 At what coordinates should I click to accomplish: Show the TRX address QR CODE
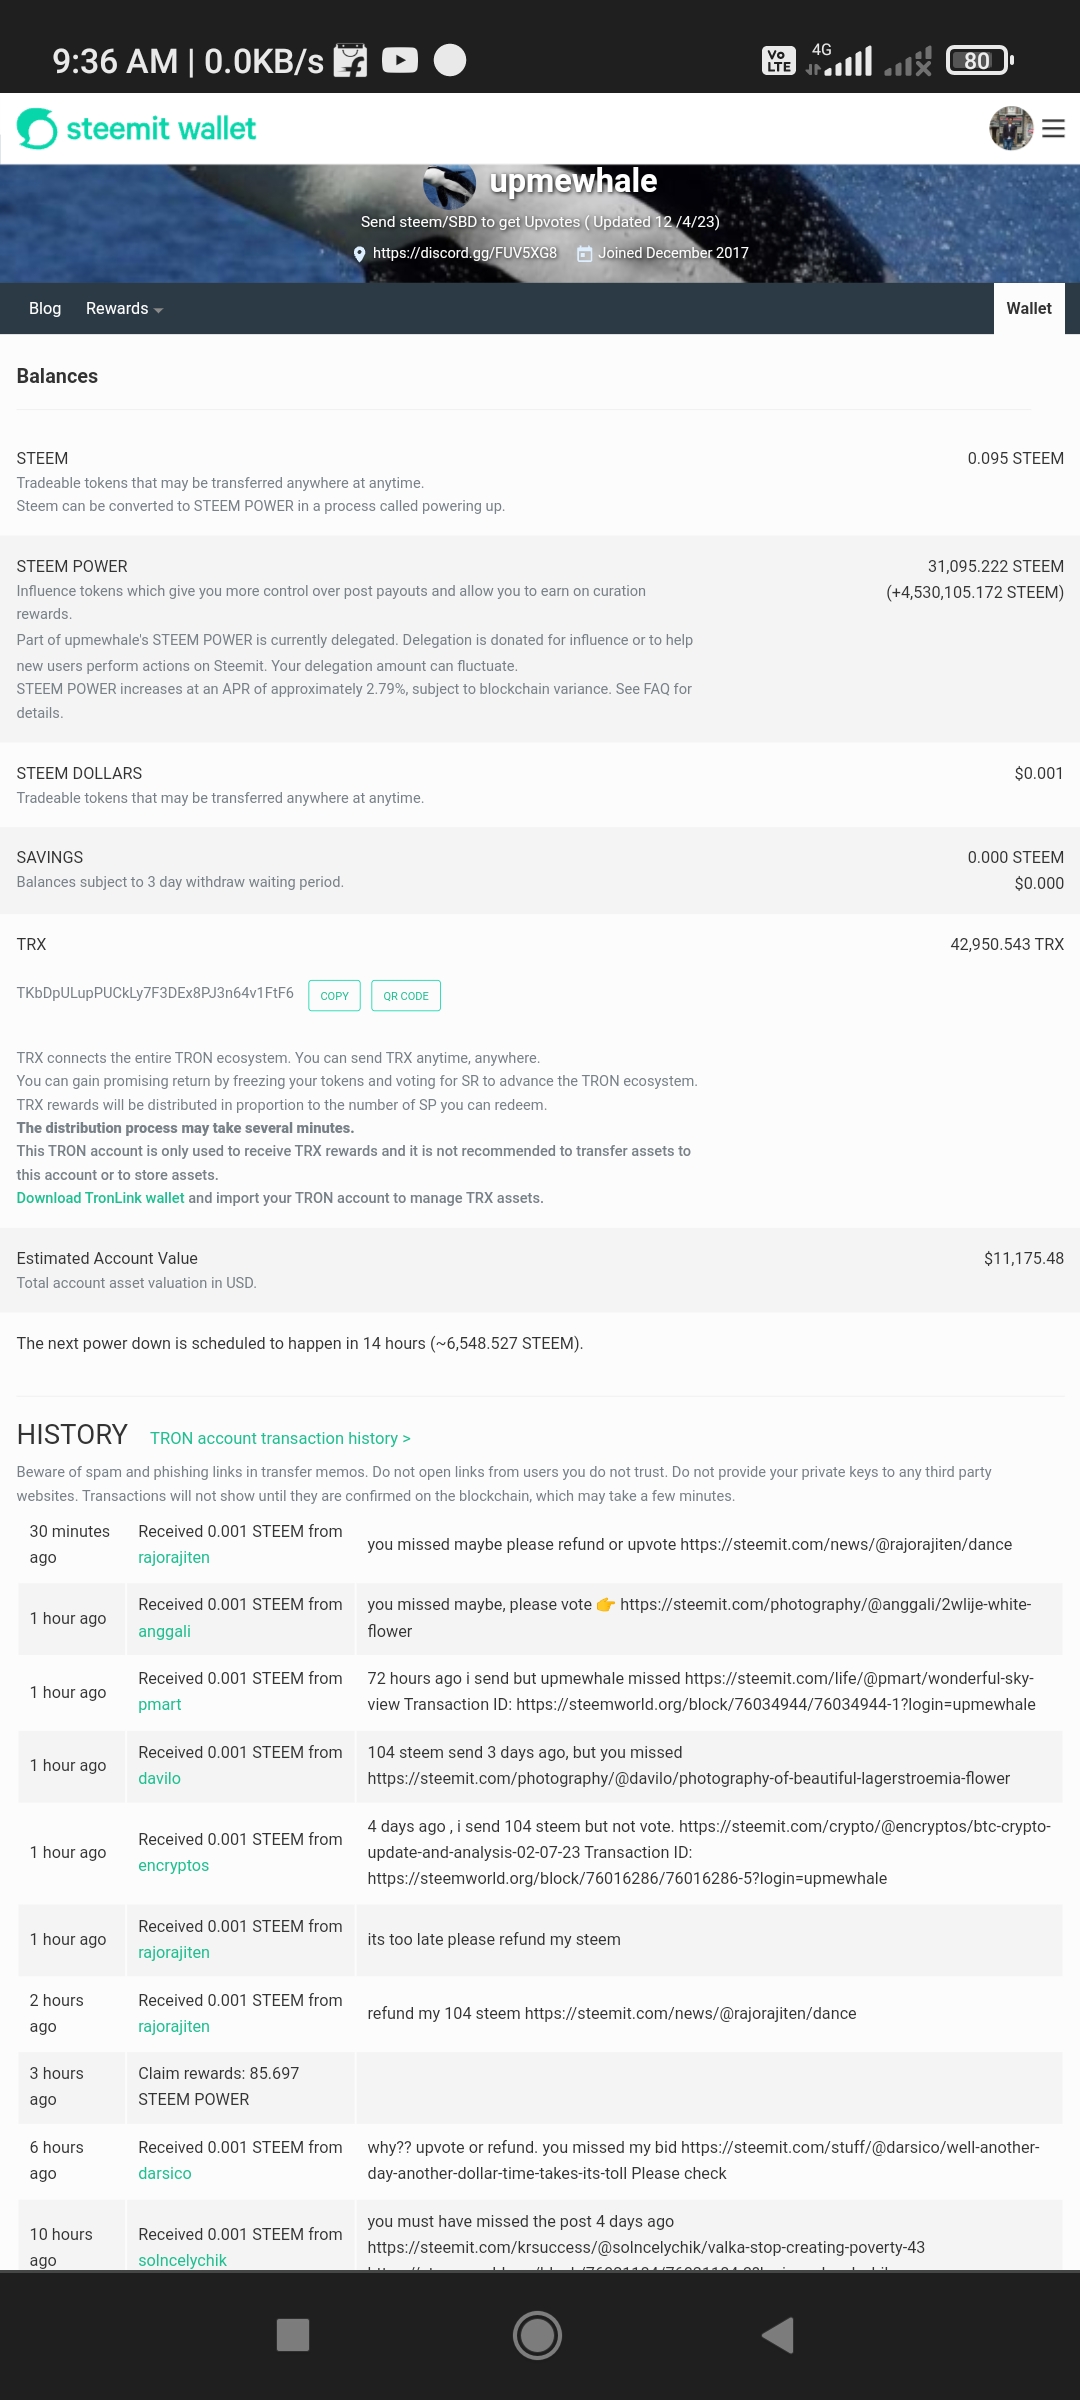406,996
